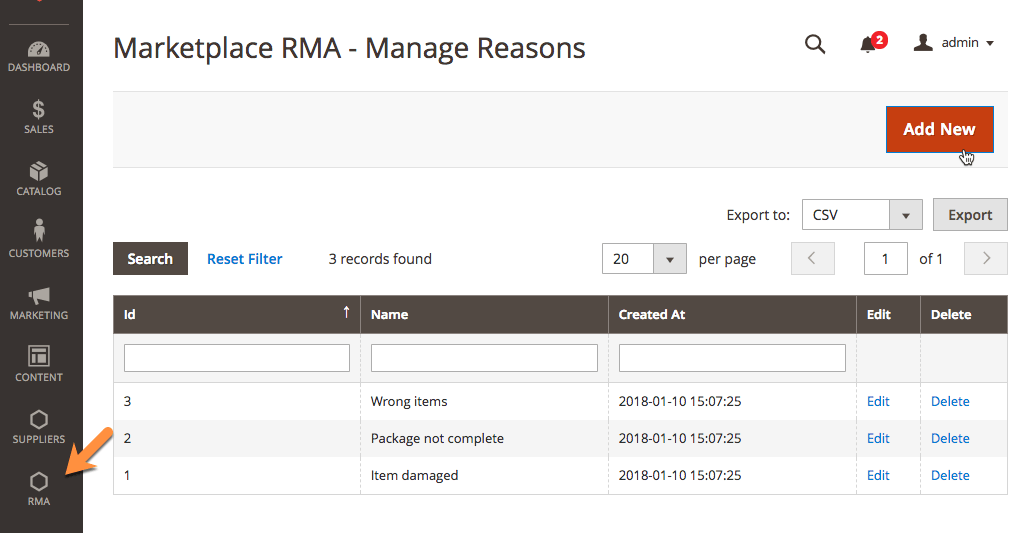The width and height of the screenshot is (1026, 533).
Task: Click the Export button
Action: point(969,215)
